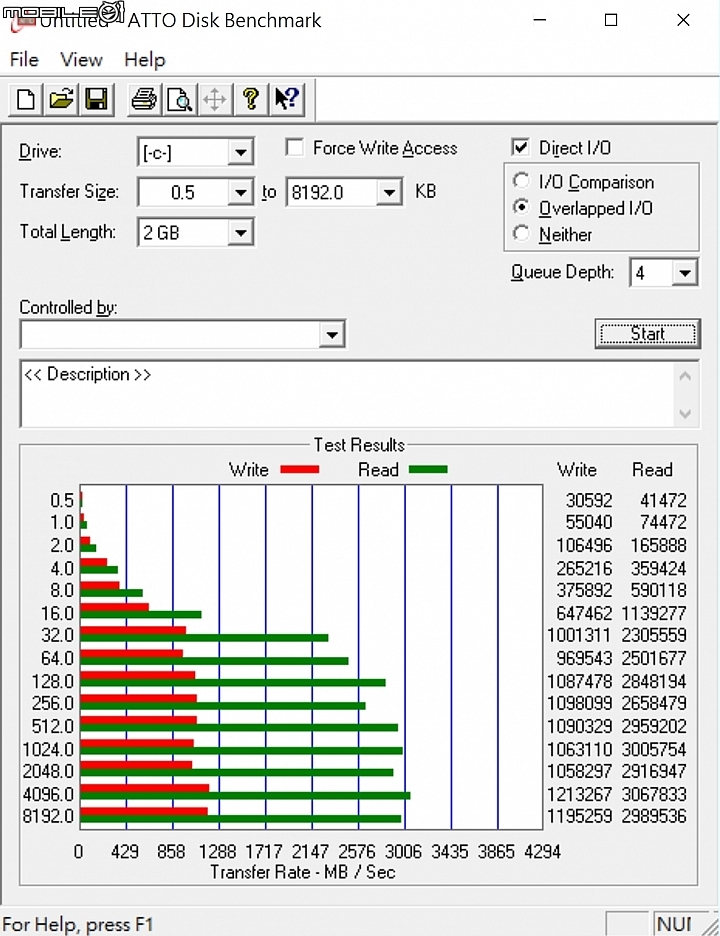Click the read value 3005754

(654, 749)
